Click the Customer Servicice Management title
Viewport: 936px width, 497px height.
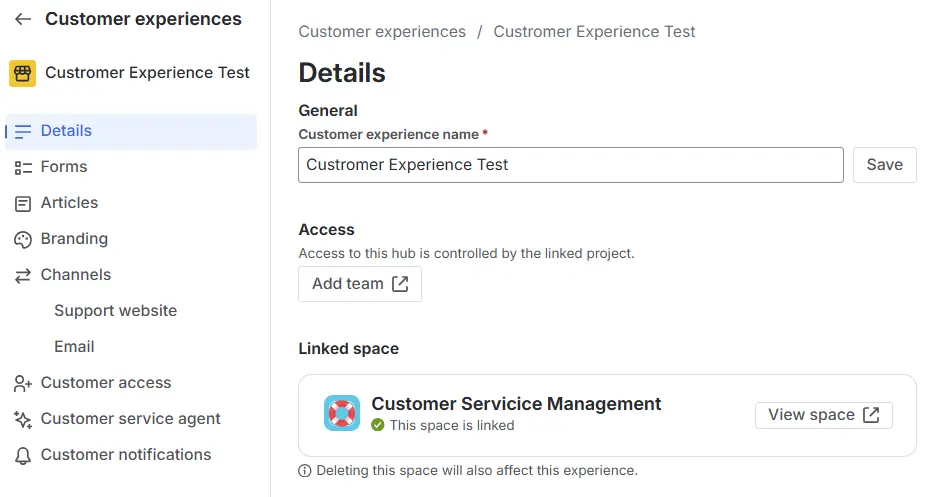(516, 404)
